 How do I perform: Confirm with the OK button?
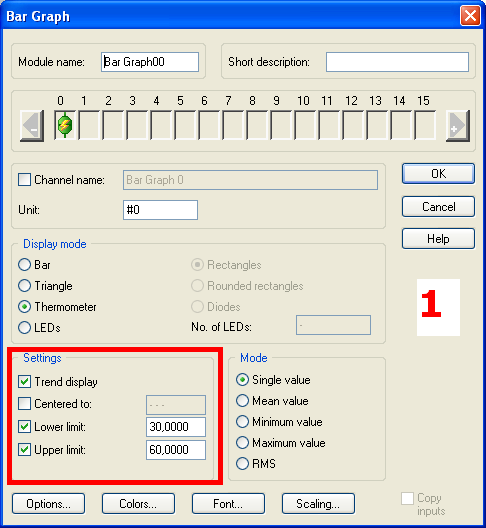coord(439,174)
